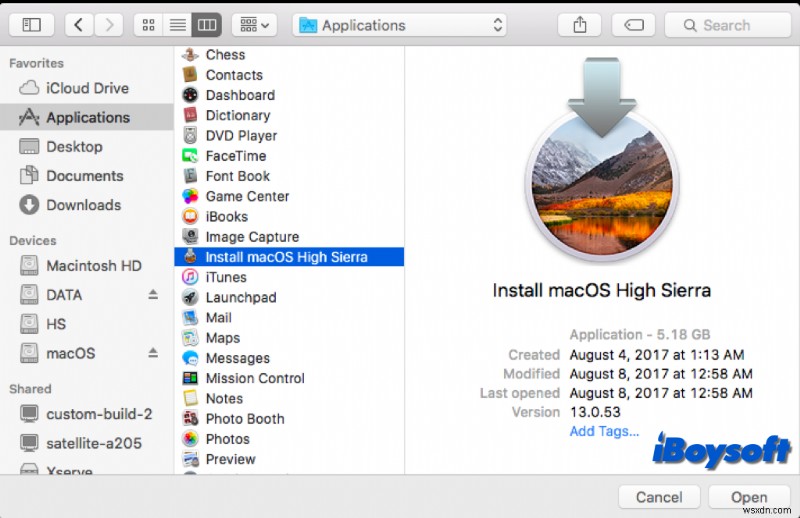800x518 pixels.
Task: Select the iTunes application
Action: tap(289, 277)
